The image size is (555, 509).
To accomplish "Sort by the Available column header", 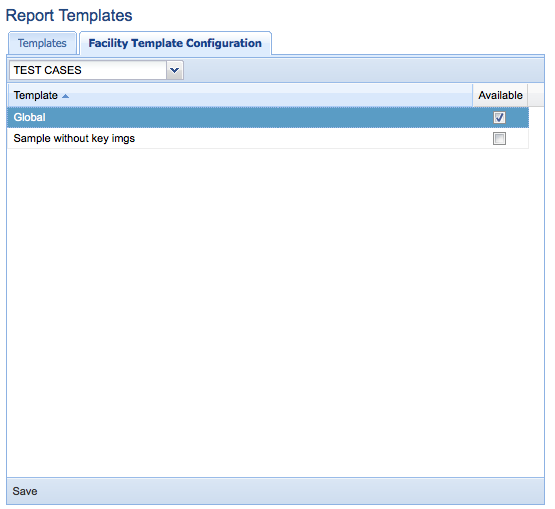I will tap(500, 95).
